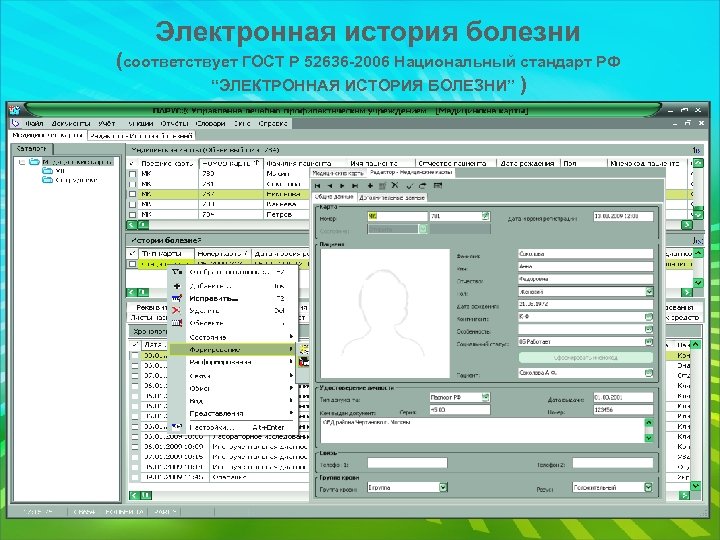This screenshot has width=720, height=540.
Task: Expand the Состояние submenu in context menu
Action: click(x=232, y=337)
